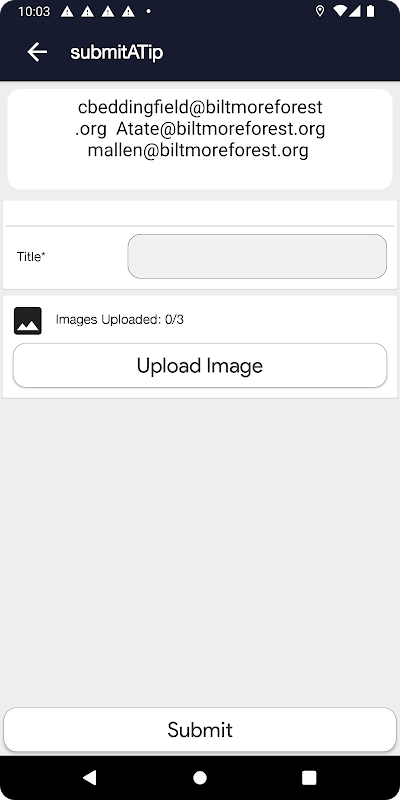400x800 pixels.
Task: Tap the first warning triangle notification icon
Action: [67, 11]
